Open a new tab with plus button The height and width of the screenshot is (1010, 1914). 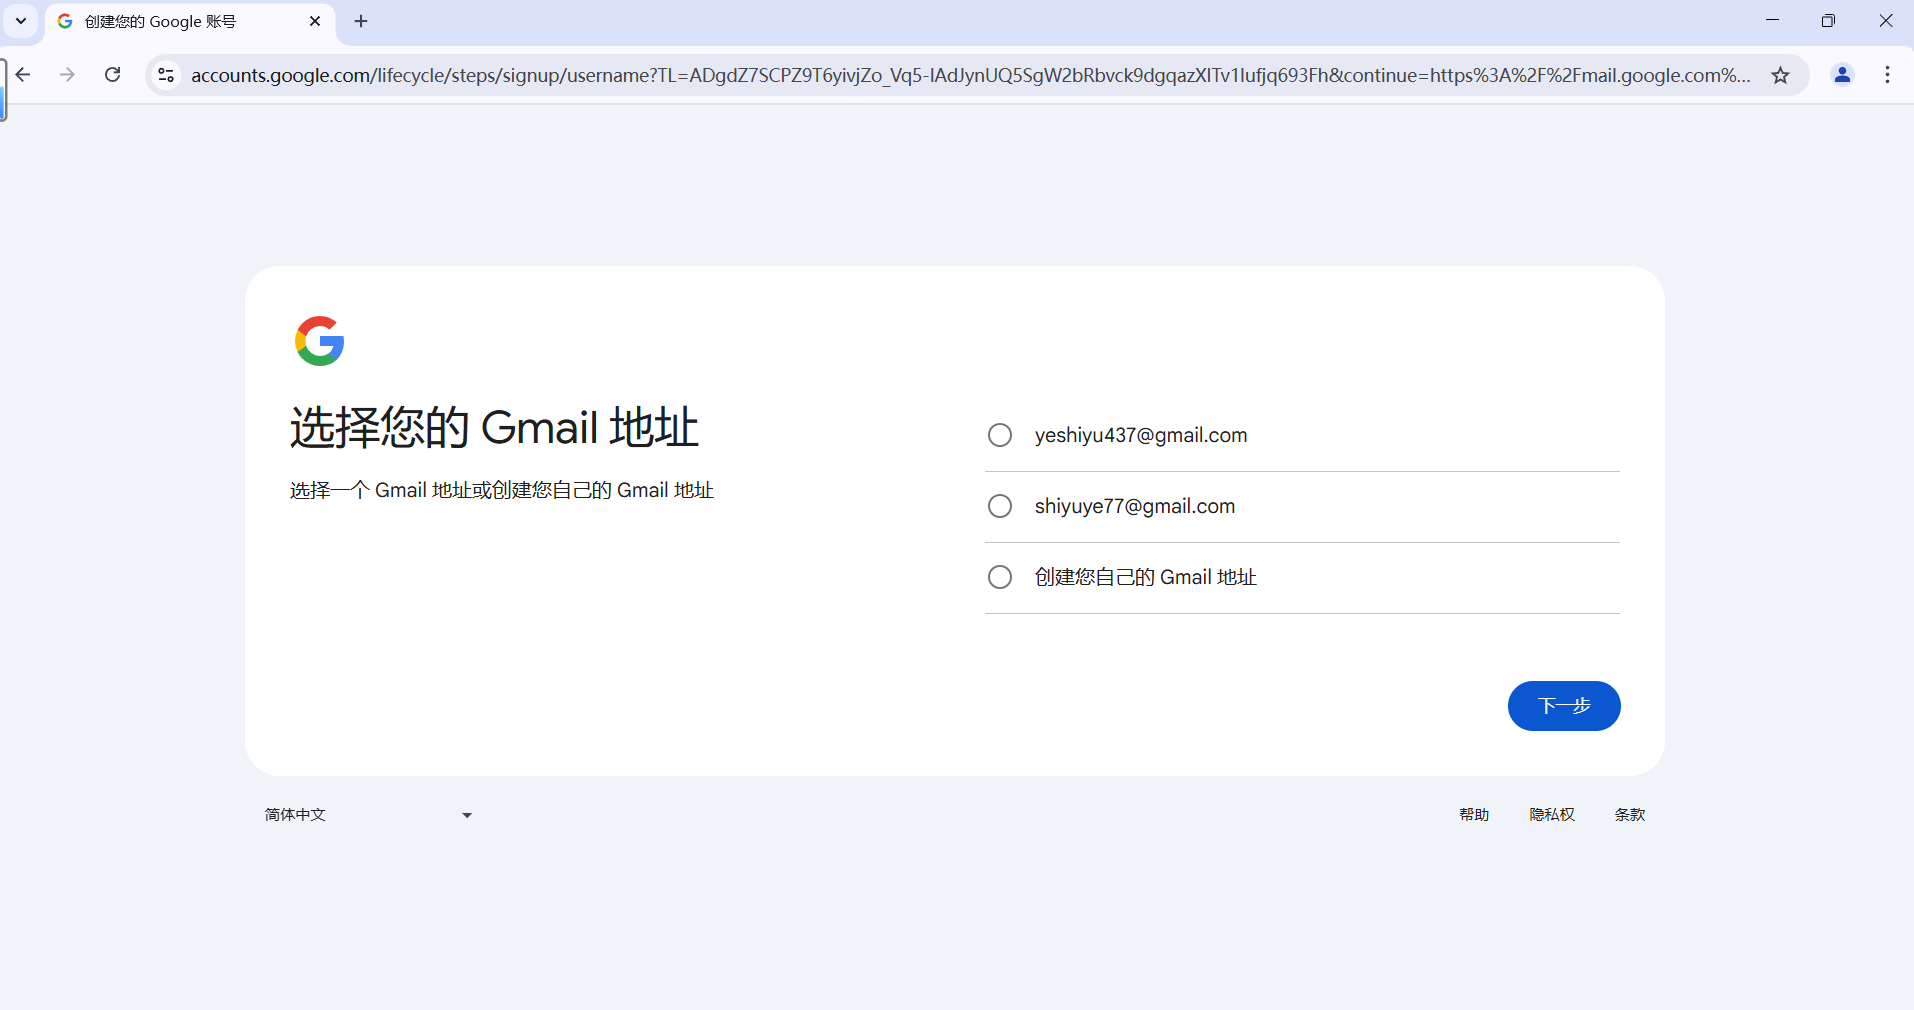(361, 21)
